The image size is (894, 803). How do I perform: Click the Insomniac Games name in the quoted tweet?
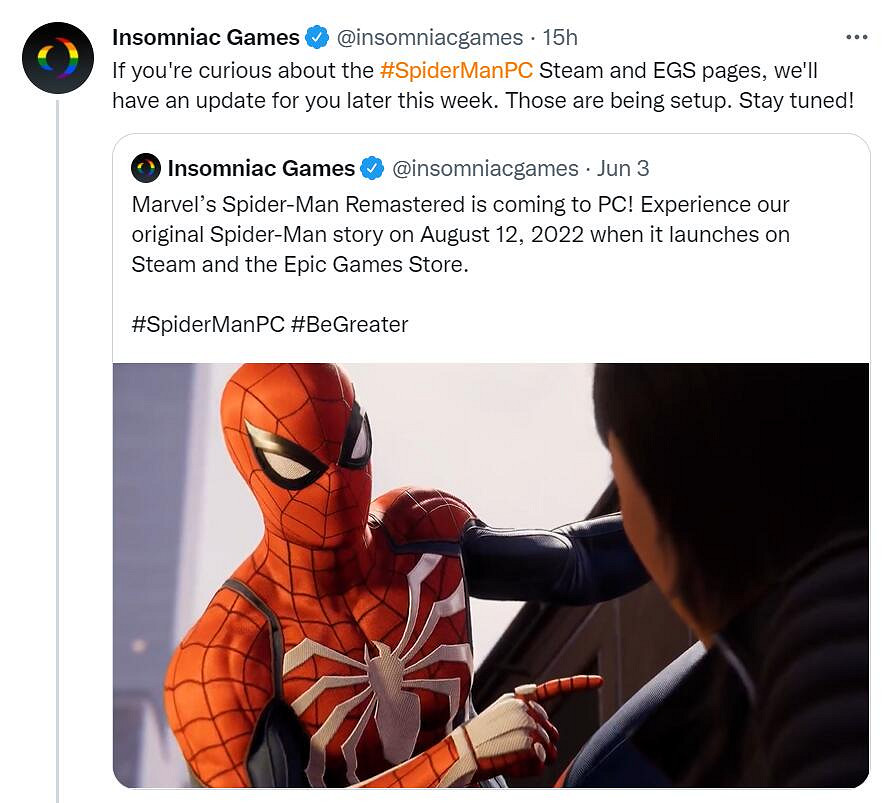click(x=261, y=168)
